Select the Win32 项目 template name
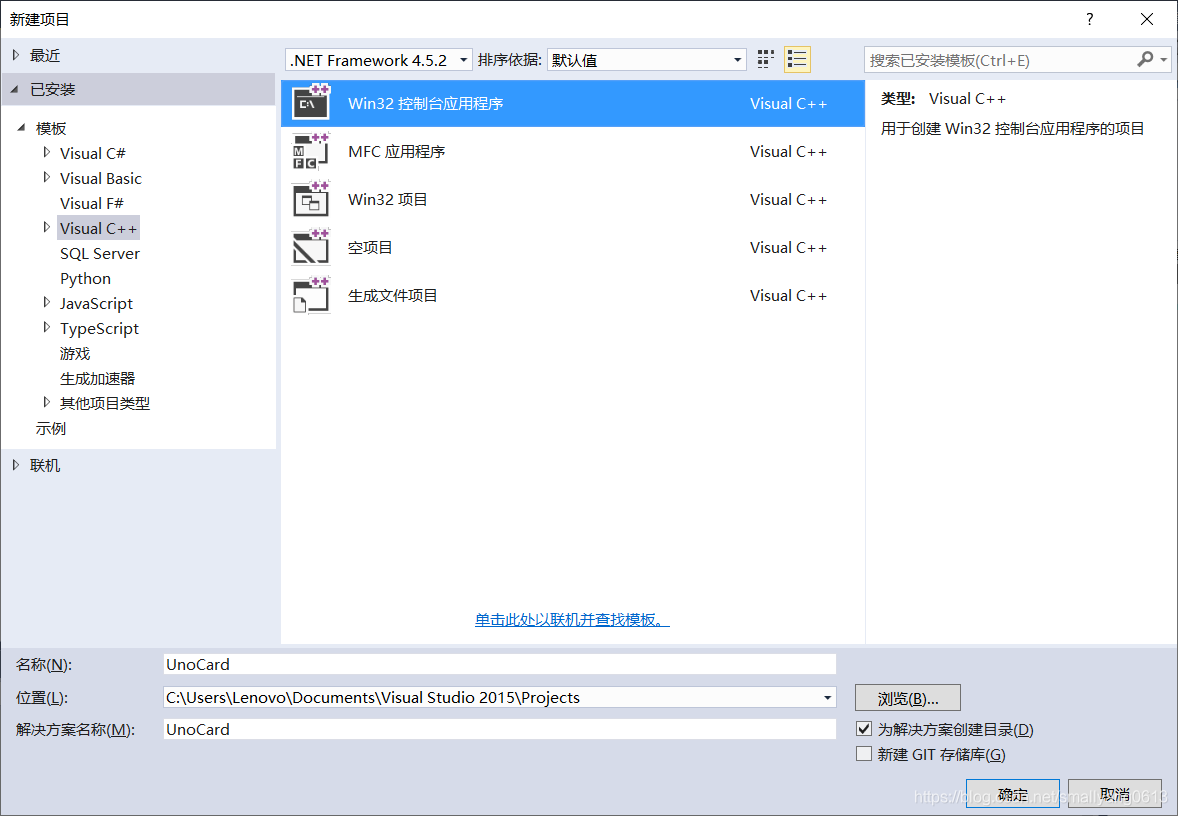The height and width of the screenshot is (816, 1178). tap(388, 200)
